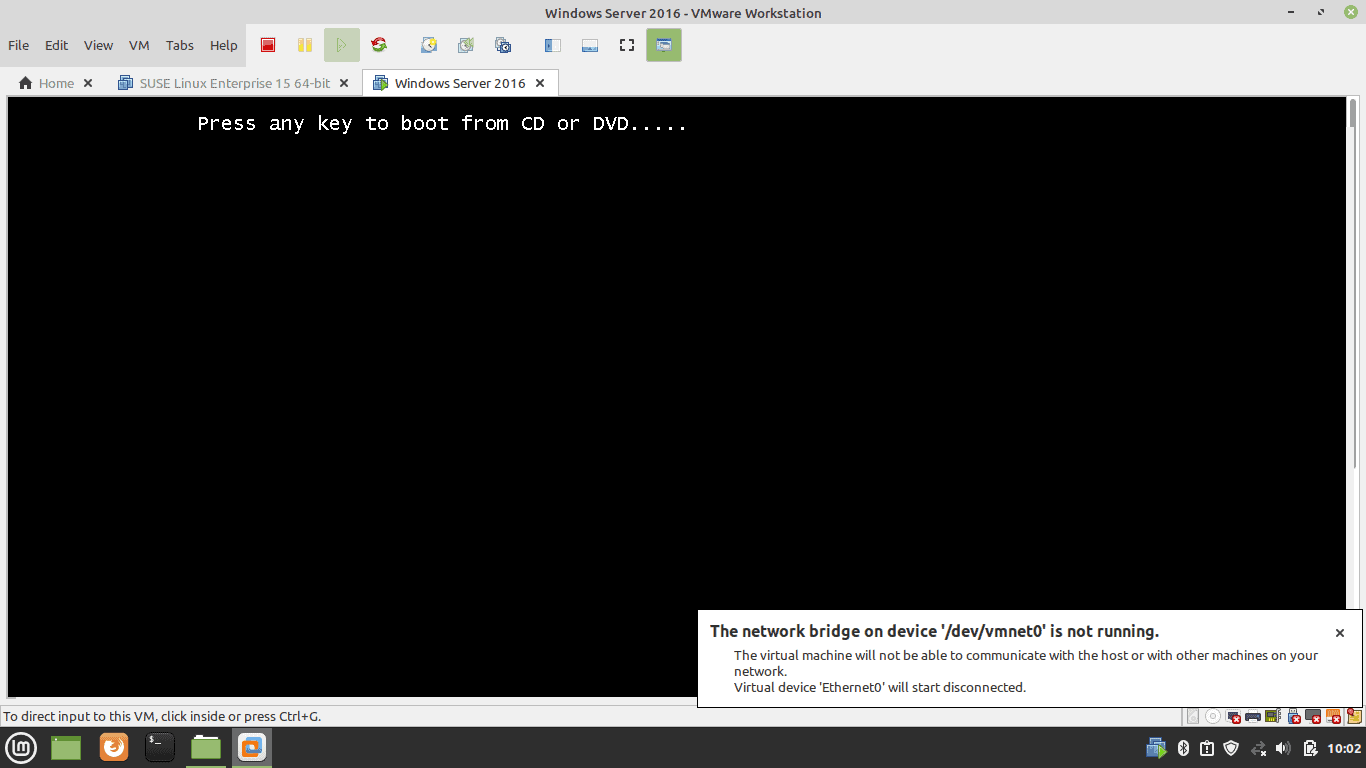
Task: Click the green power-on play icon
Action: (341, 45)
